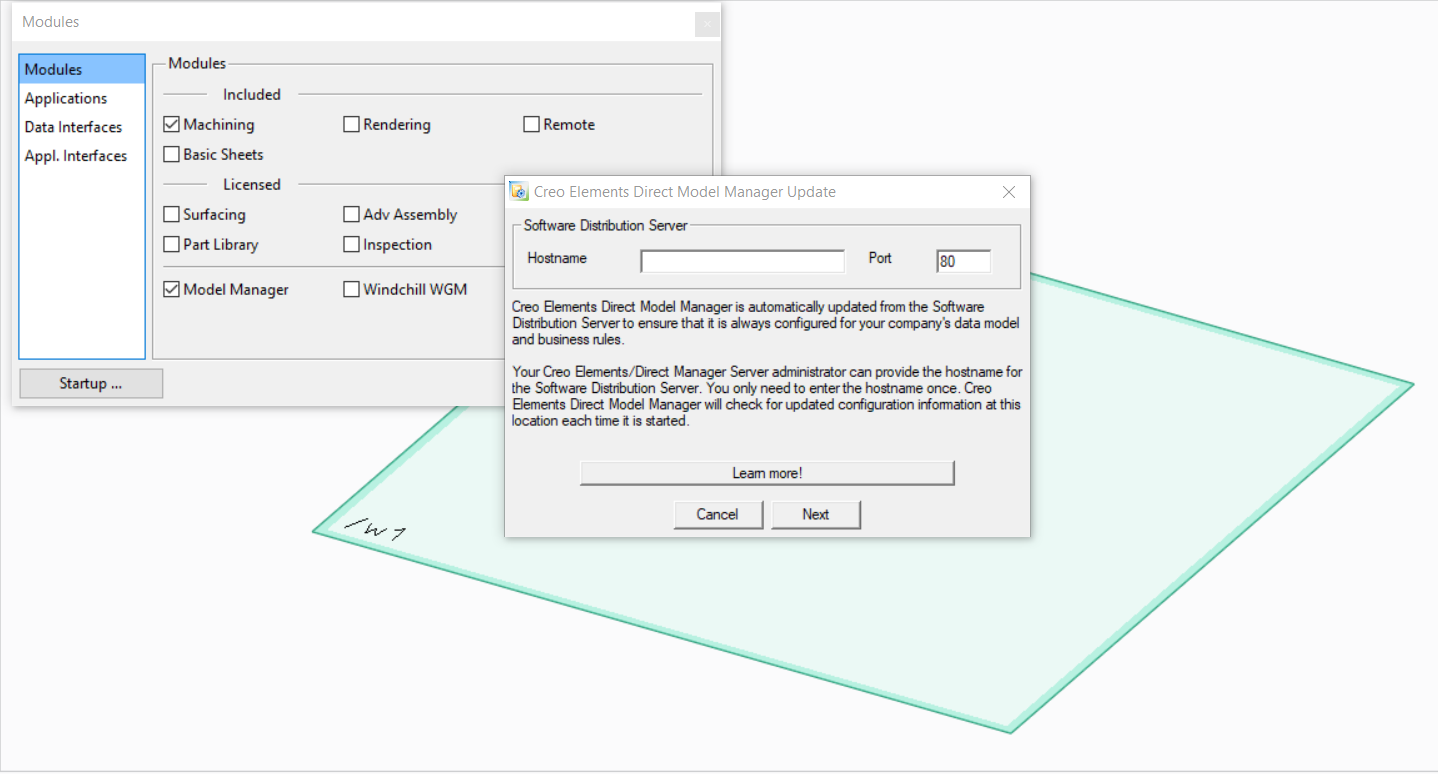The image size is (1438, 774).
Task: Select the Port number field showing 80
Action: (x=962, y=260)
